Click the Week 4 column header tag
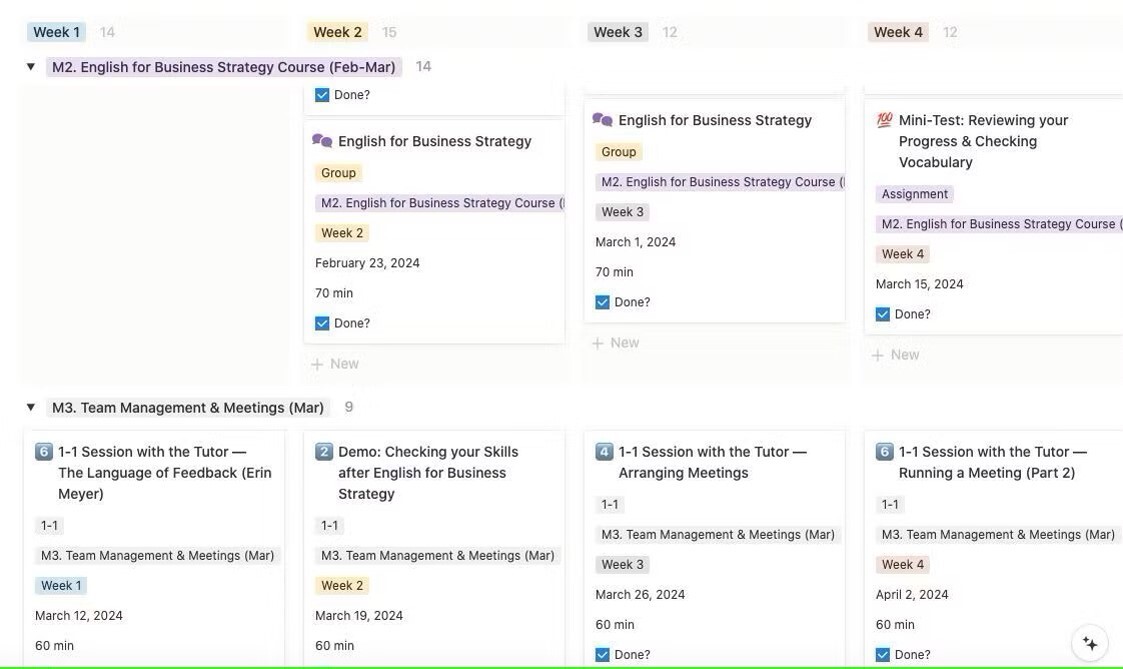The height and width of the screenshot is (669, 1123). tap(898, 32)
